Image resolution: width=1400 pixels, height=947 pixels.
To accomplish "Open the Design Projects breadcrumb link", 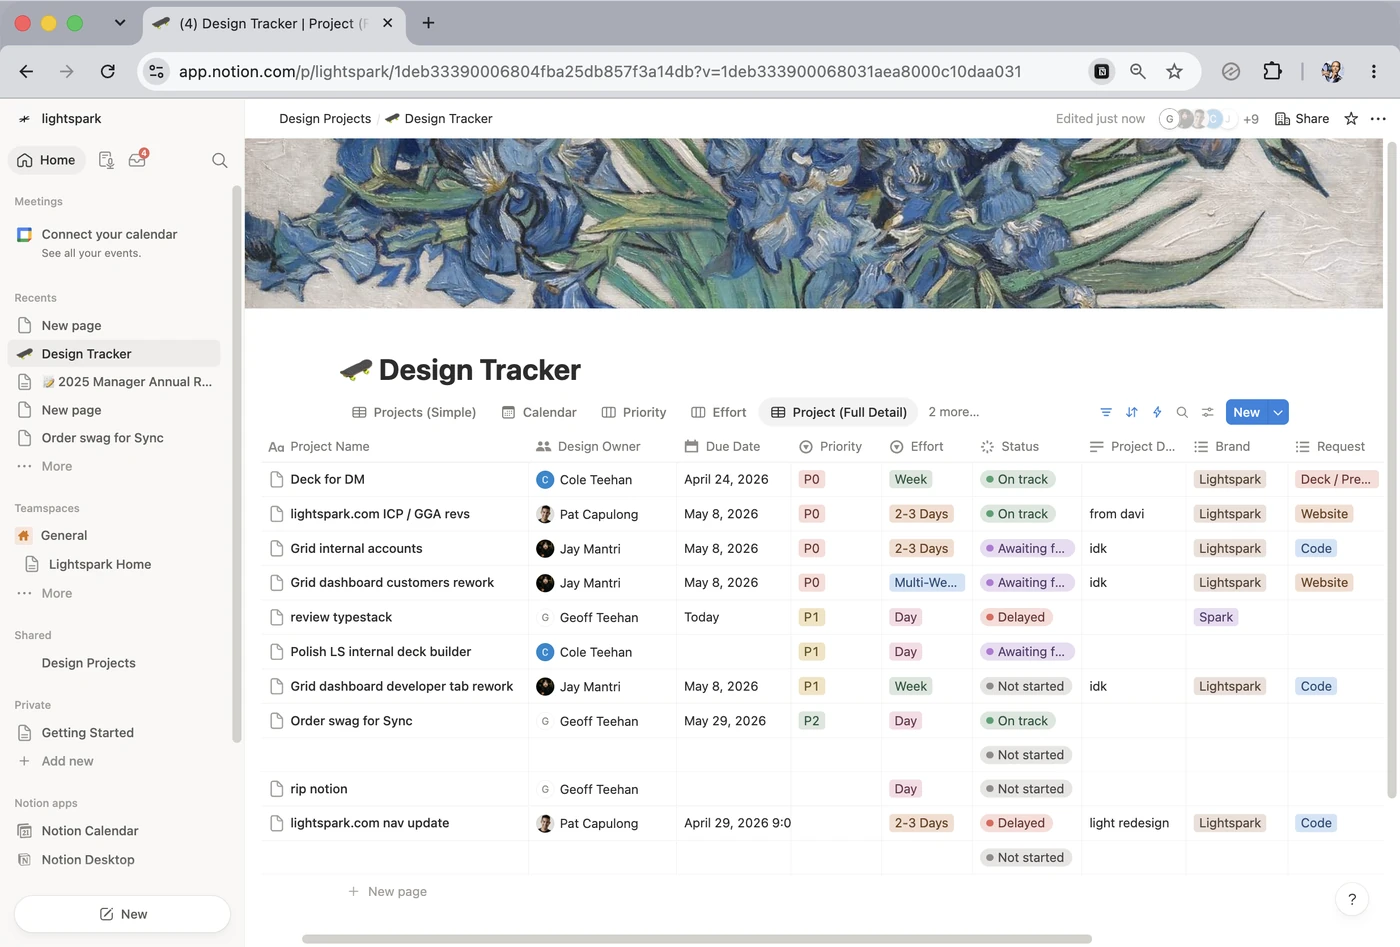I will pyautogui.click(x=325, y=118).
